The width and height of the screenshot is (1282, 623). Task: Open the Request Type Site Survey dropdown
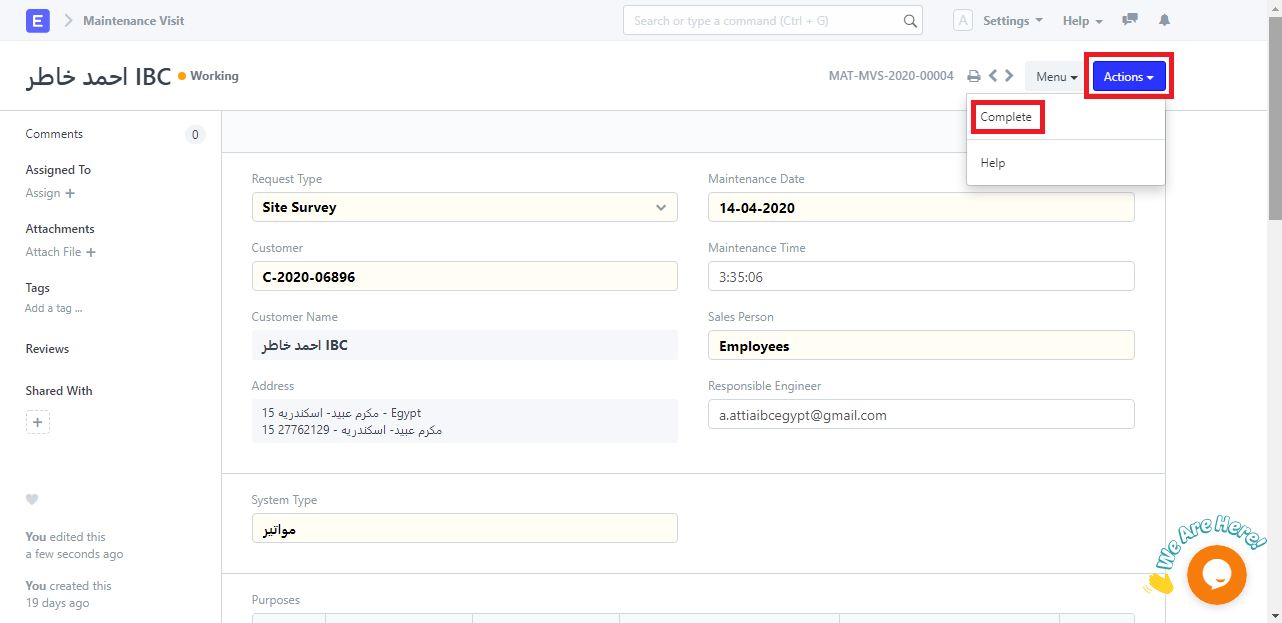pos(464,207)
